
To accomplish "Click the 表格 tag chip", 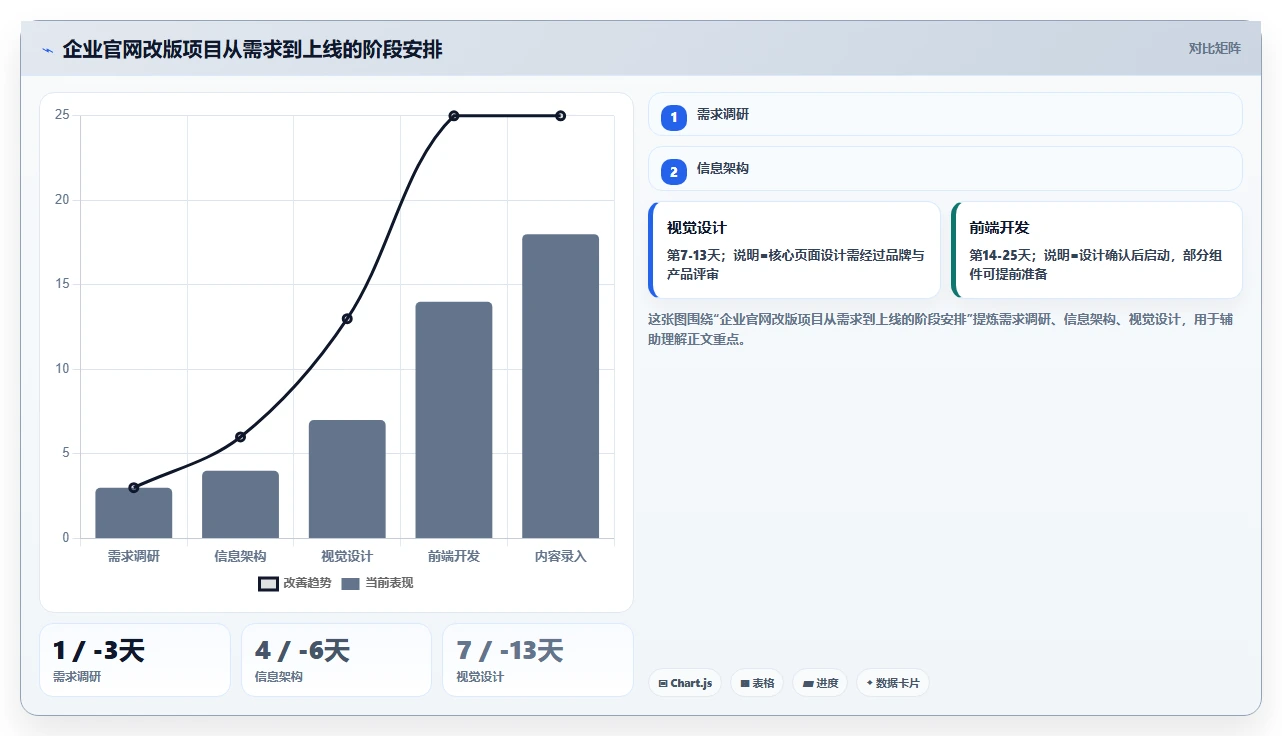I will tap(757, 683).
